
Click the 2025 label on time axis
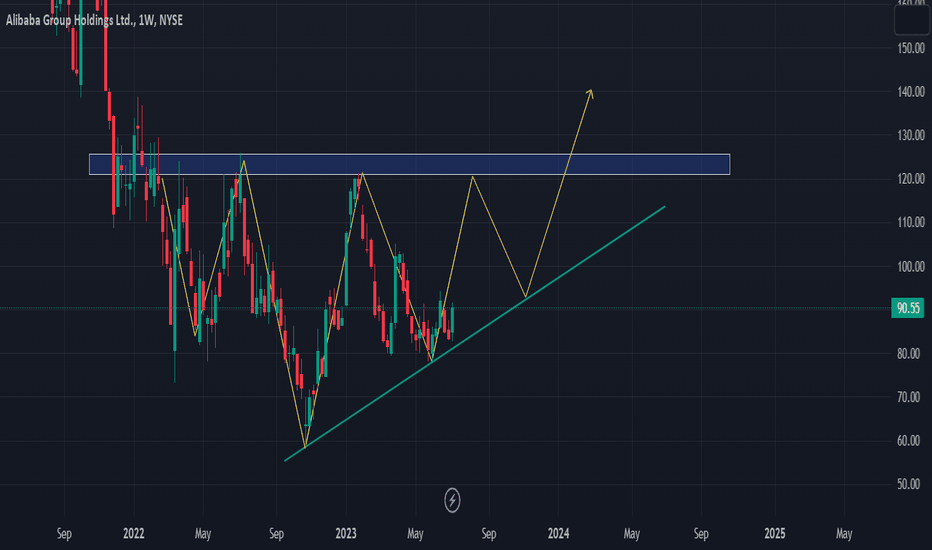pos(774,533)
